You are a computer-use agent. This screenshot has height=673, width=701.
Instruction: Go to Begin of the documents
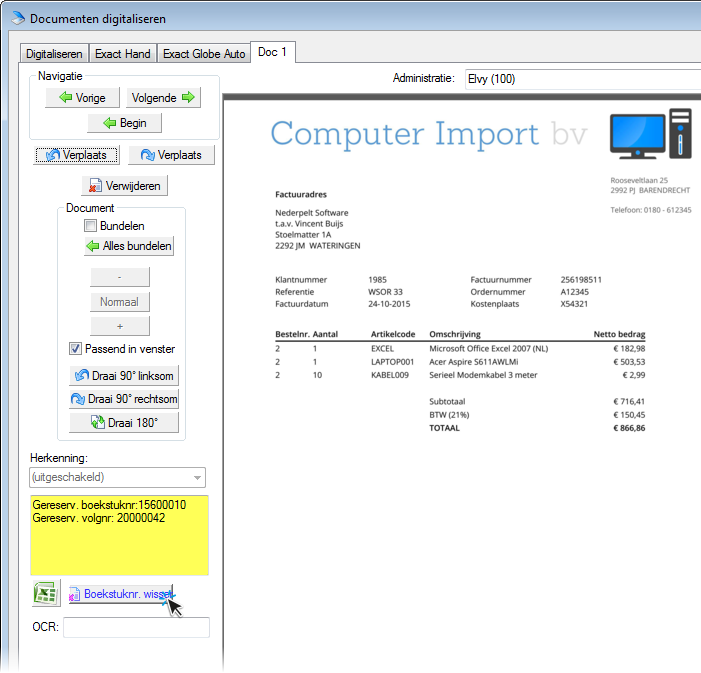(124, 123)
